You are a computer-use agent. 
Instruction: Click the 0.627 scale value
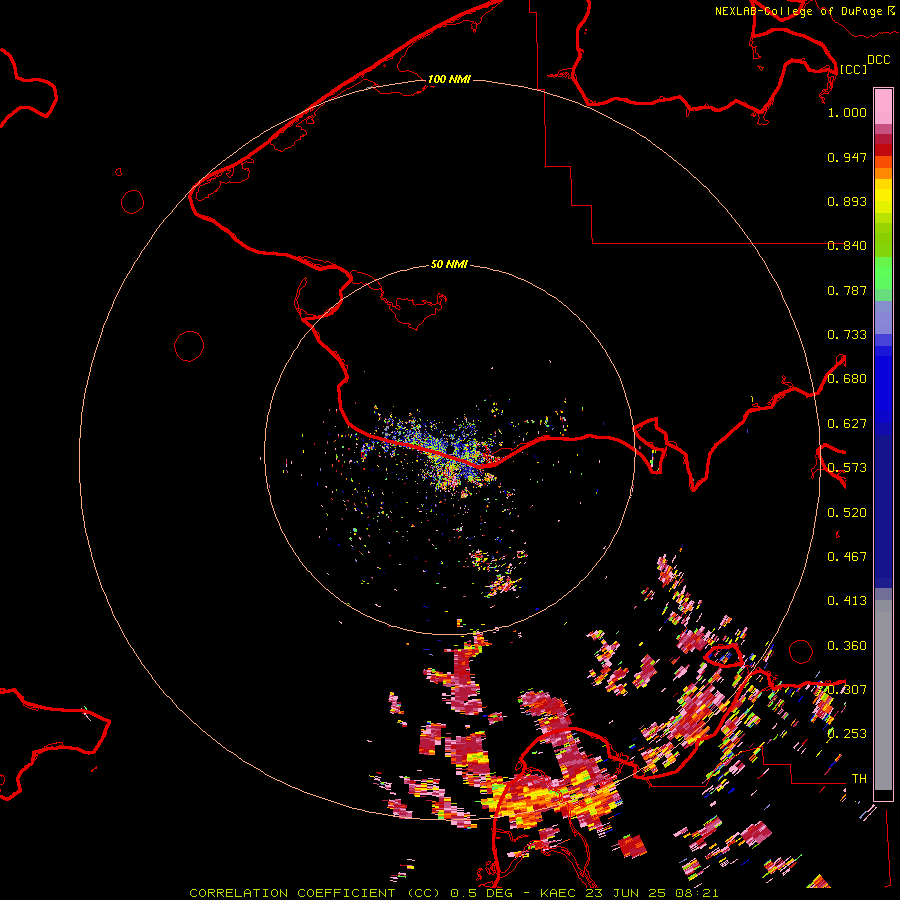(847, 424)
